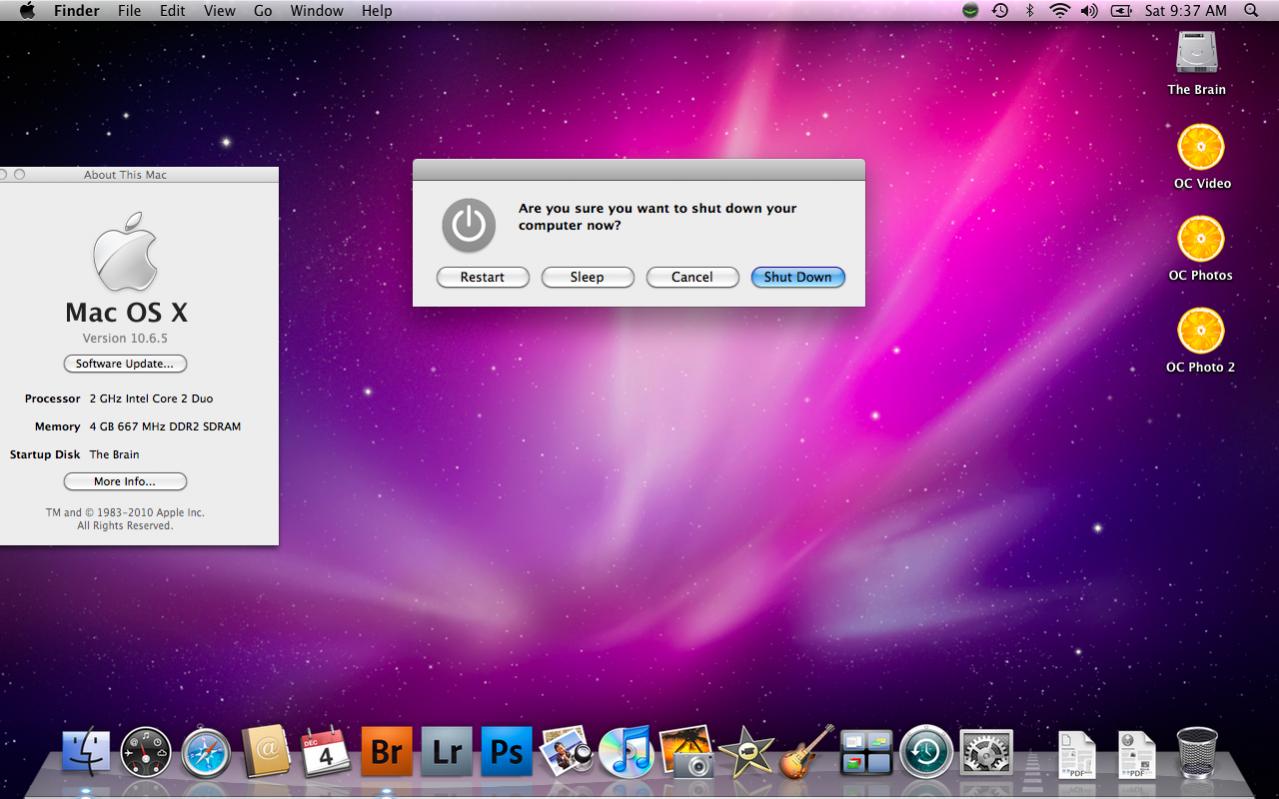
Task: Open volume control in menu bar
Action: coord(1089,10)
